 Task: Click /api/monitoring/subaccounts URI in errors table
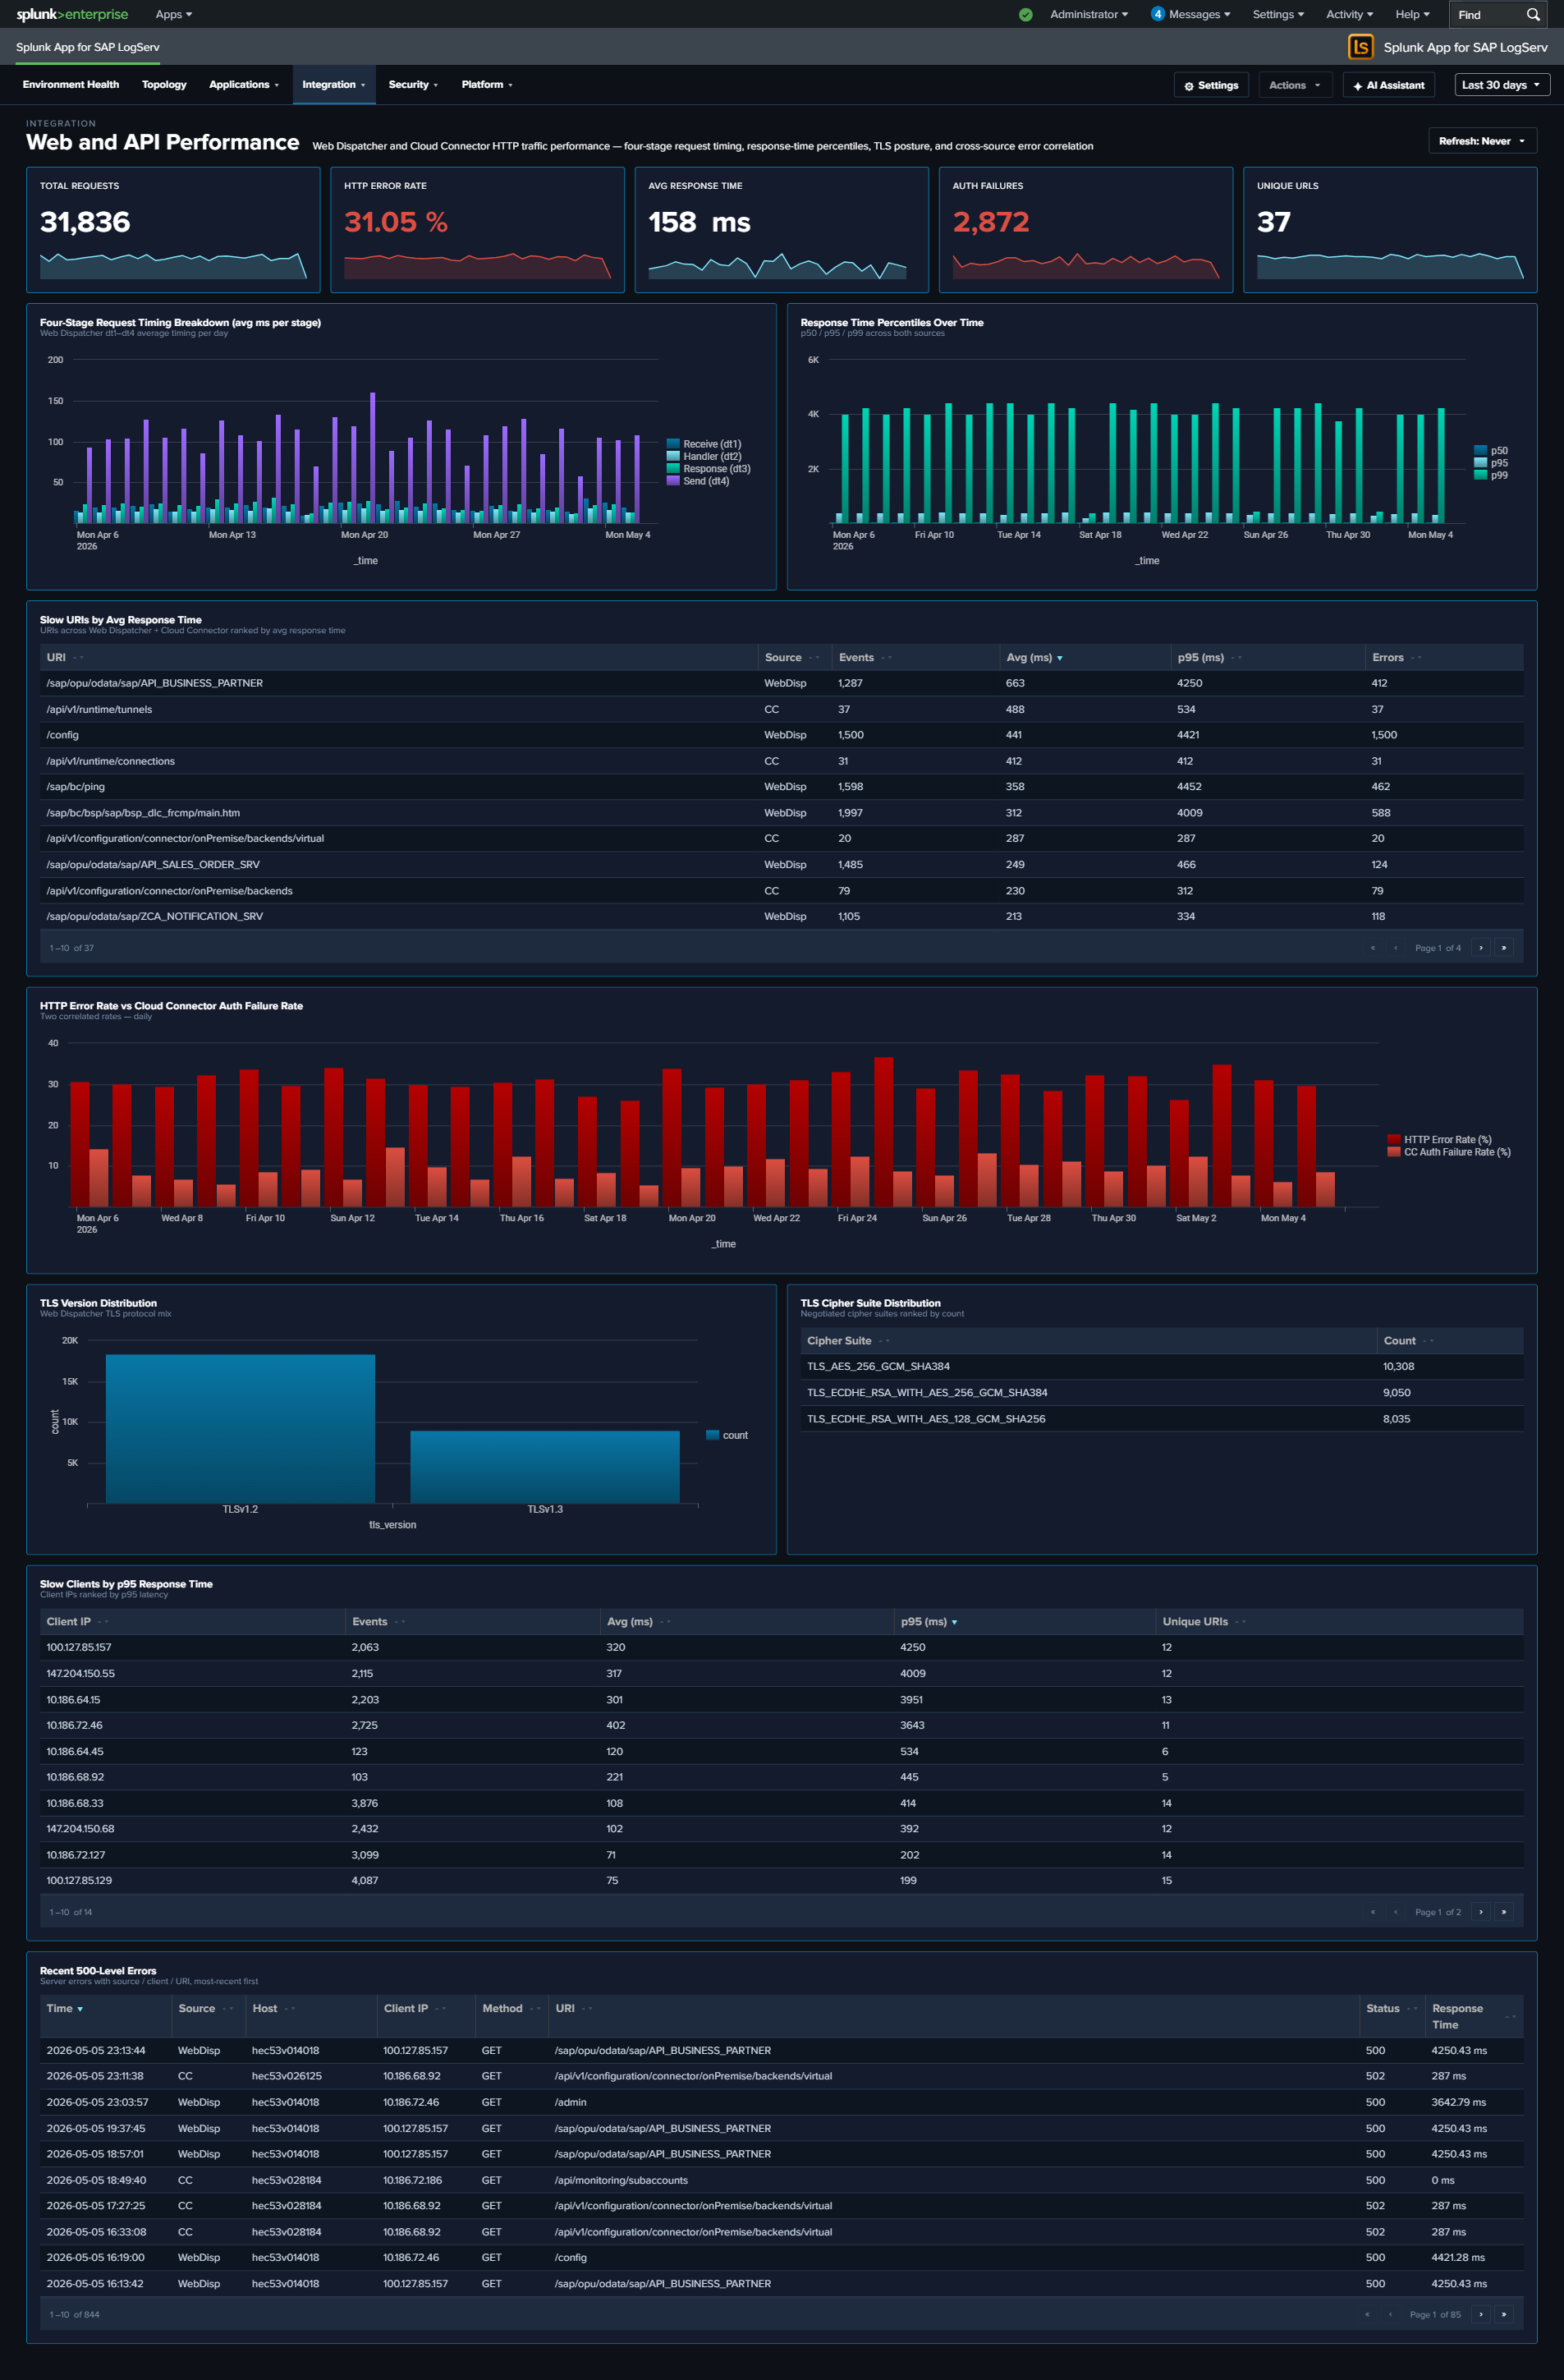[x=621, y=2180]
